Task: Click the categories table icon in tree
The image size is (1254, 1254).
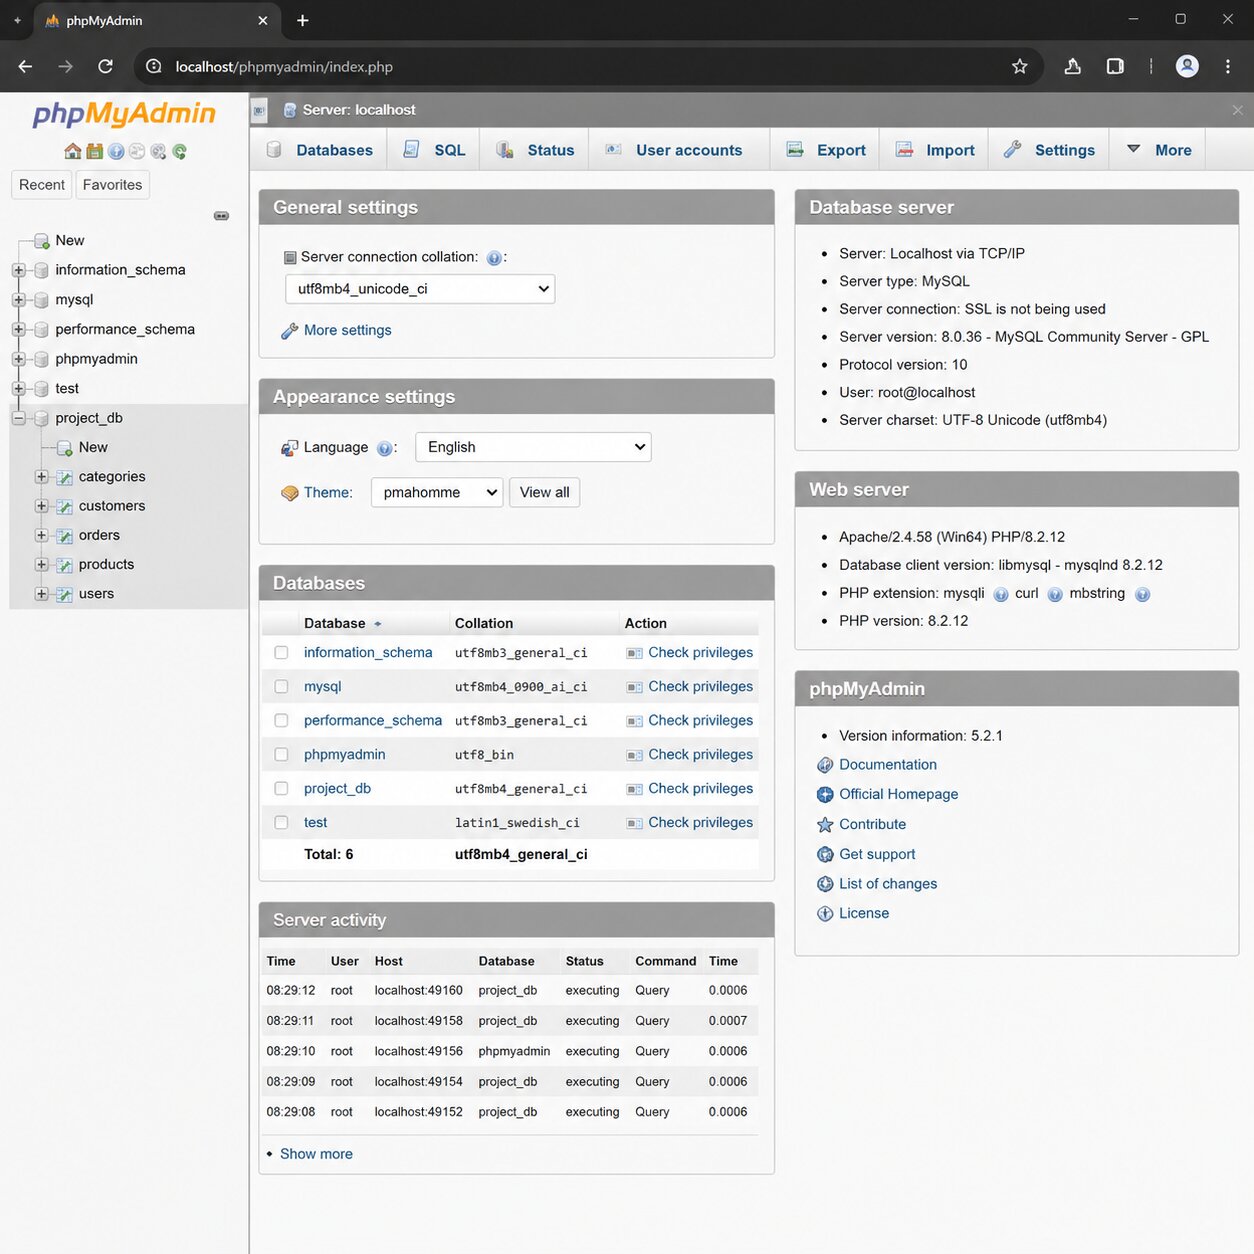Action: tap(65, 477)
